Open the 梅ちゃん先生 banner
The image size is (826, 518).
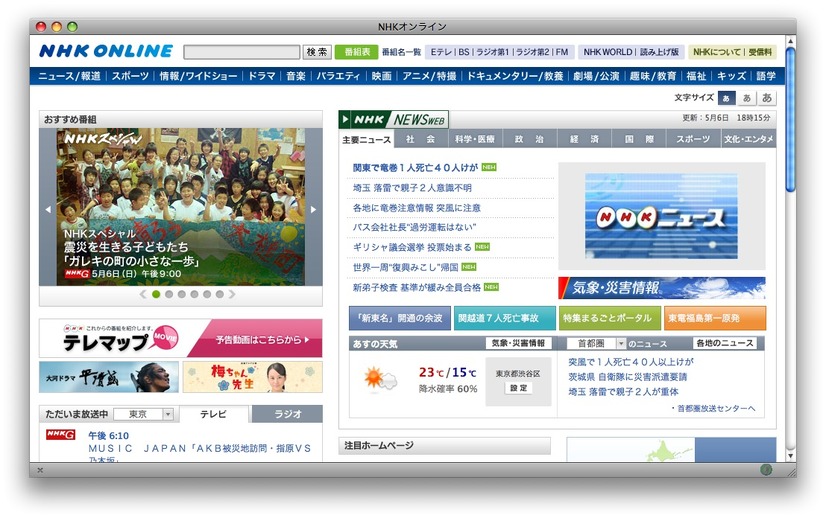[252, 377]
